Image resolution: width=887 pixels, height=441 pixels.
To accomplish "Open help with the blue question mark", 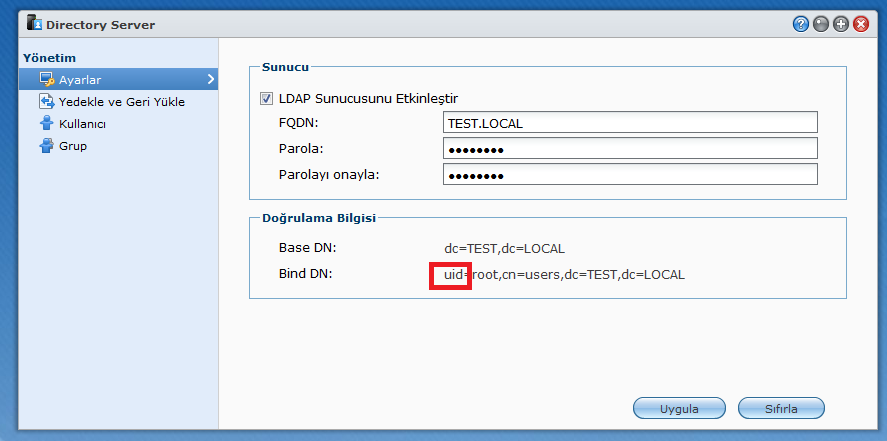I will 801,24.
